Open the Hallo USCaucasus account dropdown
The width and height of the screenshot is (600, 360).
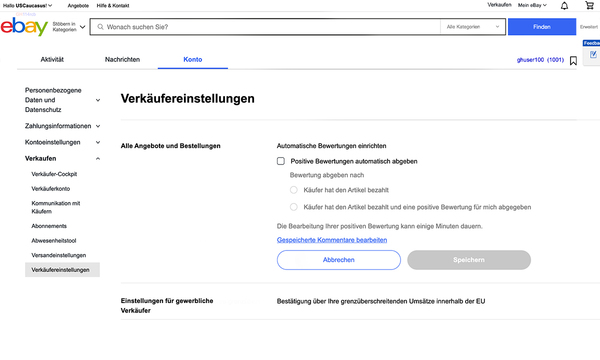point(28,6)
